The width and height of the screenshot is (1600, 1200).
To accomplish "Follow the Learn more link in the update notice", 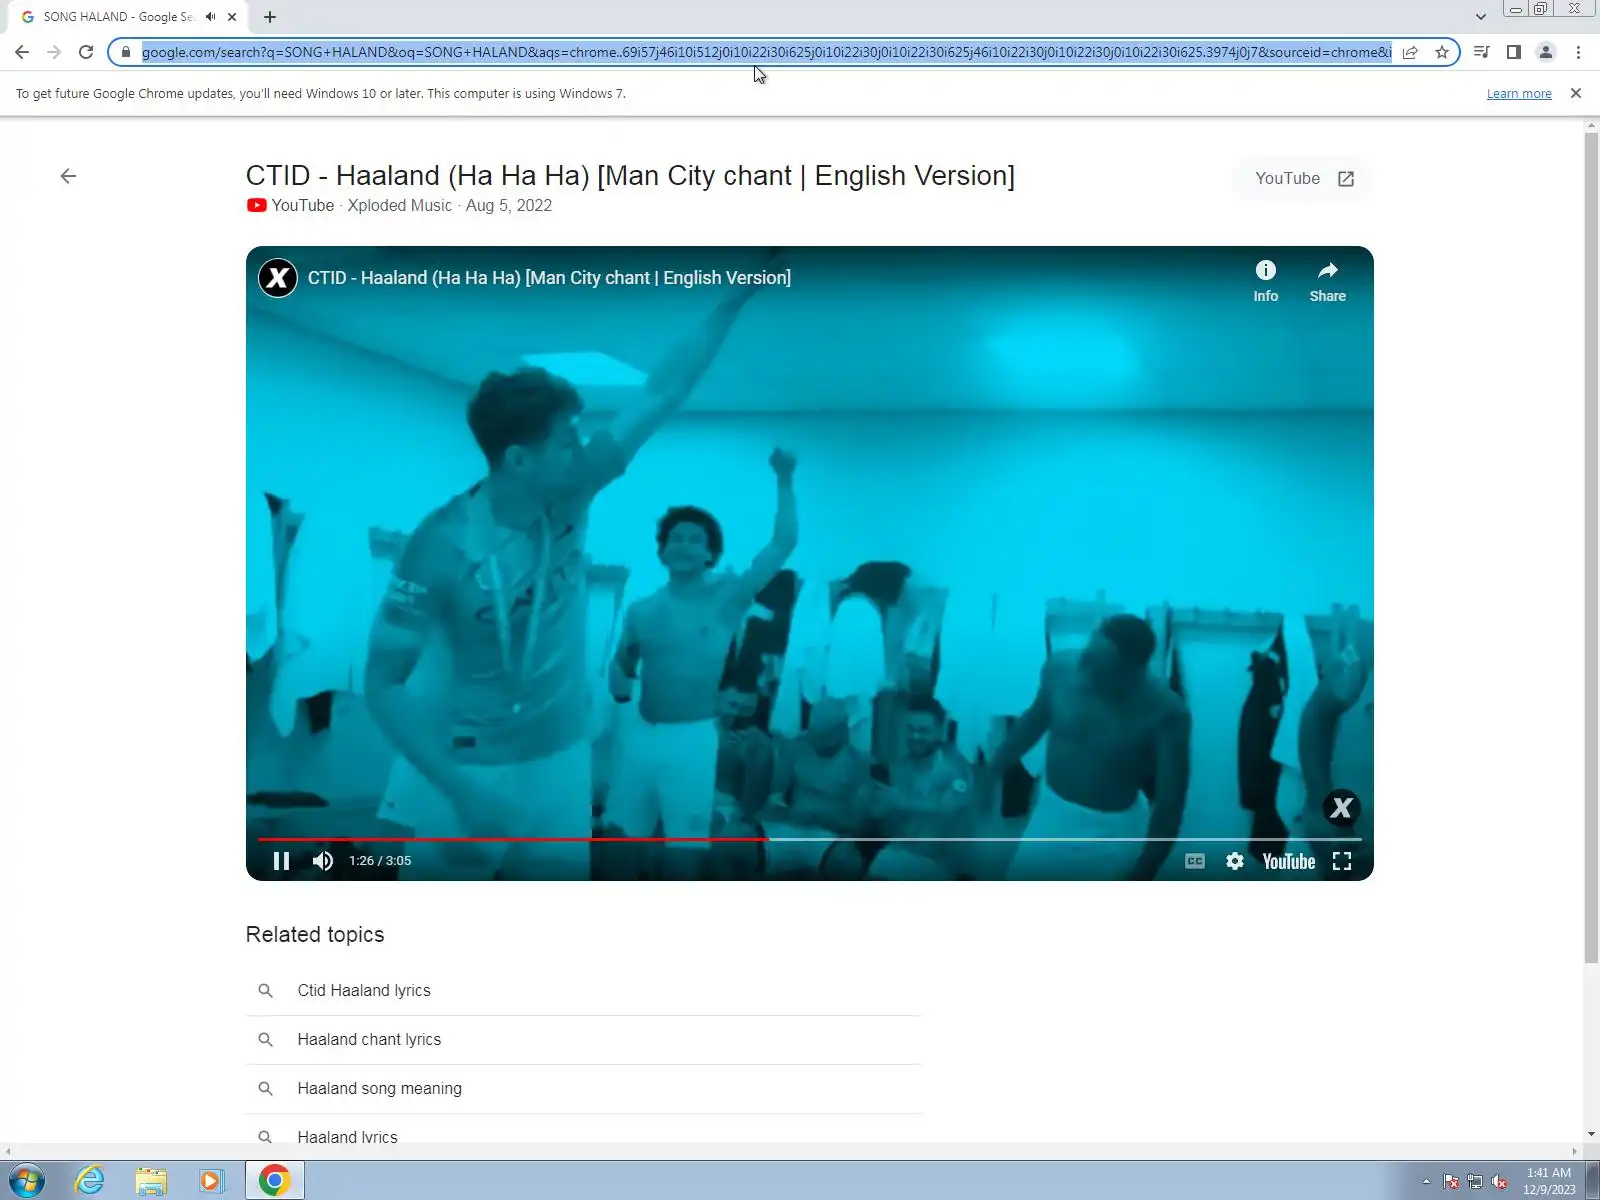I will 1519,94.
